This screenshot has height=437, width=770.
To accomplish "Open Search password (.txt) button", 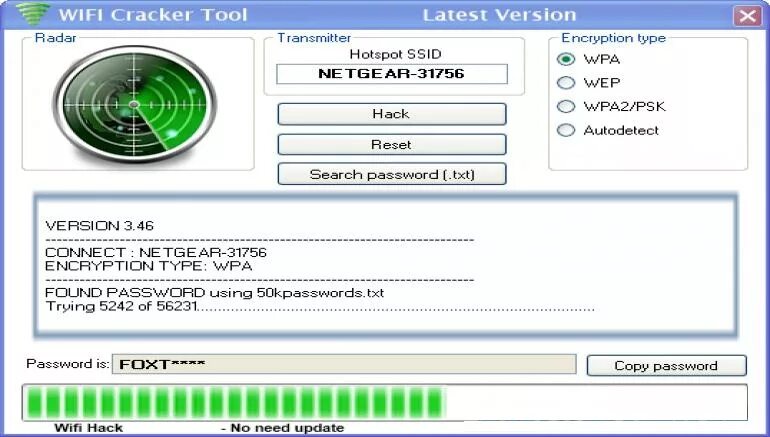I will 391,174.
